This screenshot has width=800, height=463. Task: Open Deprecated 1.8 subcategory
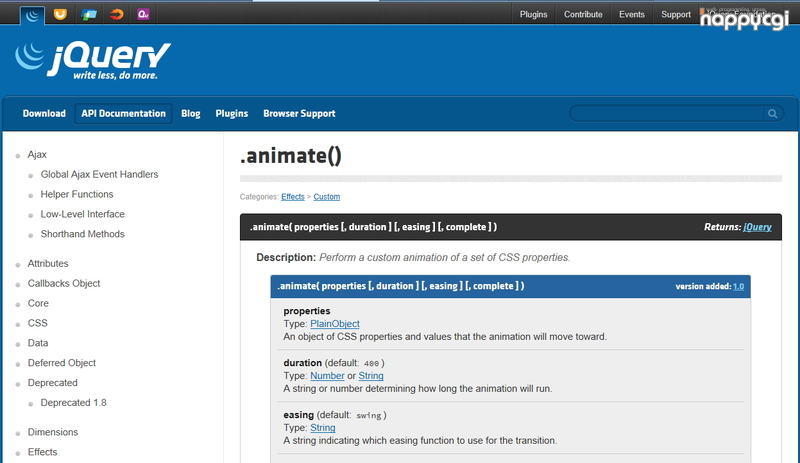(x=73, y=403)
